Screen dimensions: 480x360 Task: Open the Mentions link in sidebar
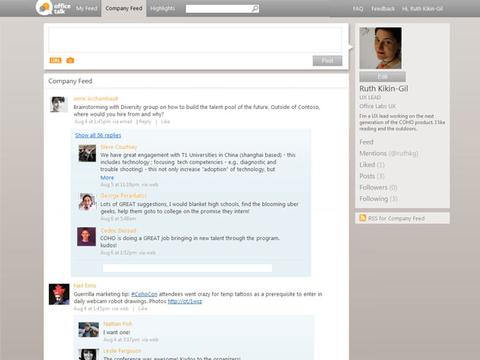[x=388, y=153]
